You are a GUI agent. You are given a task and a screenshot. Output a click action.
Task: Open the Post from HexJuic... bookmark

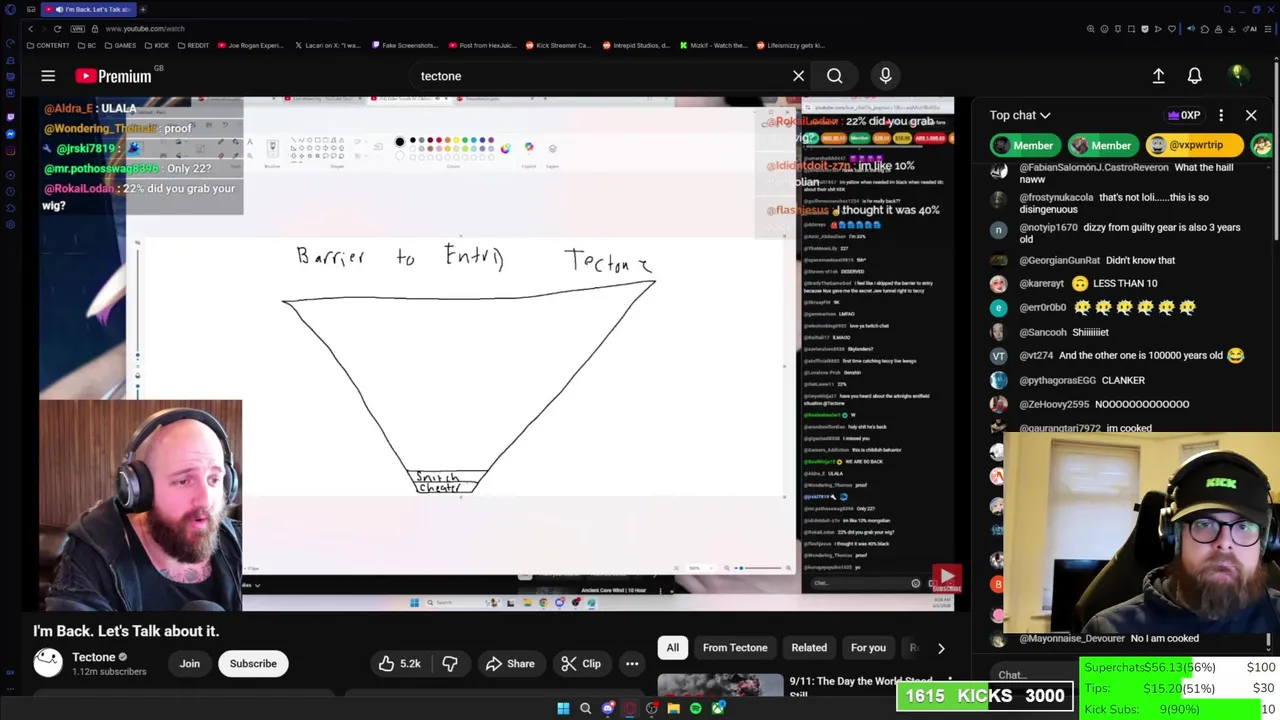pos(484,45)
